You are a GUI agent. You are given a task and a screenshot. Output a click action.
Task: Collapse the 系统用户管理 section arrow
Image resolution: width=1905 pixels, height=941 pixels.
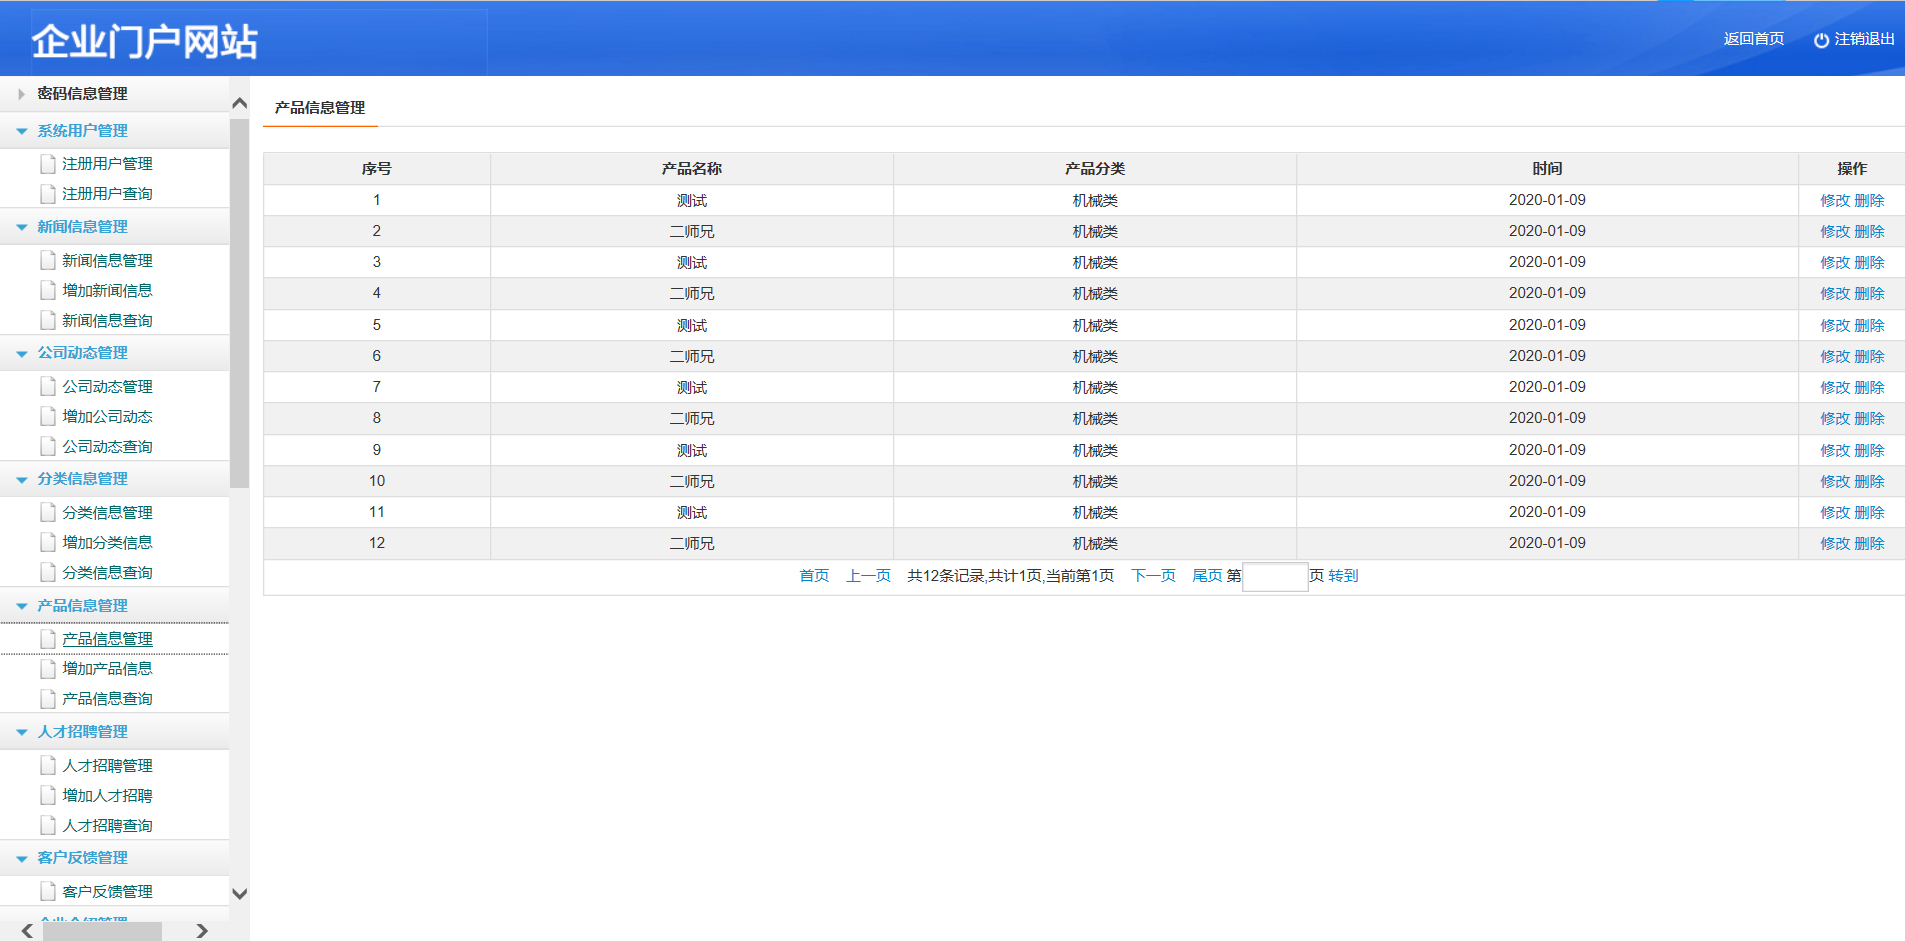coord(21,131)
